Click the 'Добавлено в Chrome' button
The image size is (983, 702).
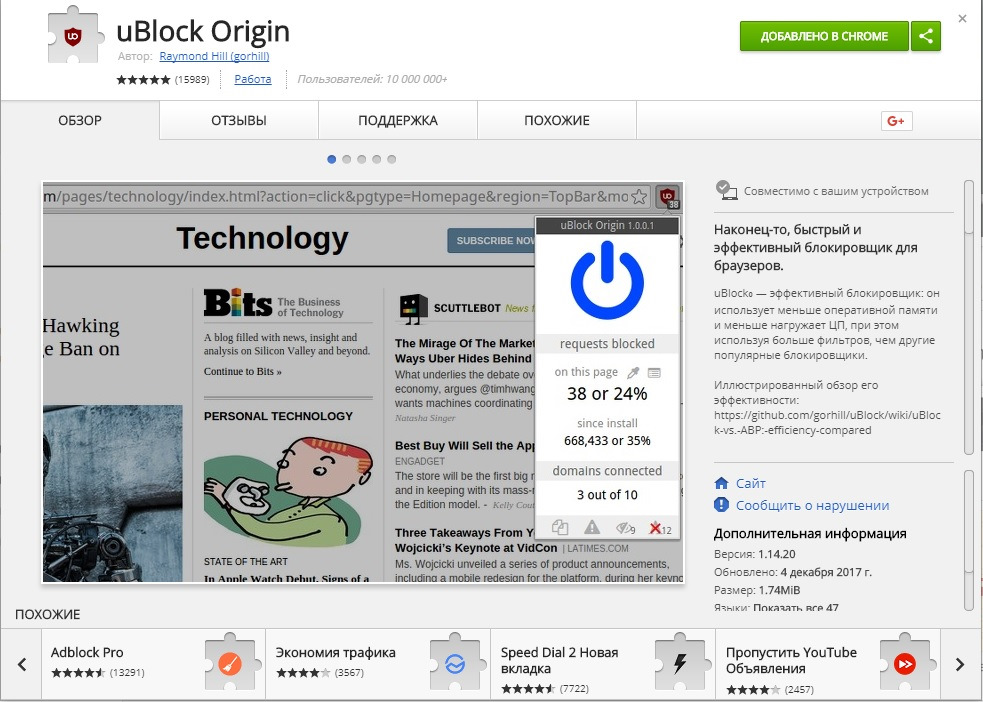[x=824, y=36]
